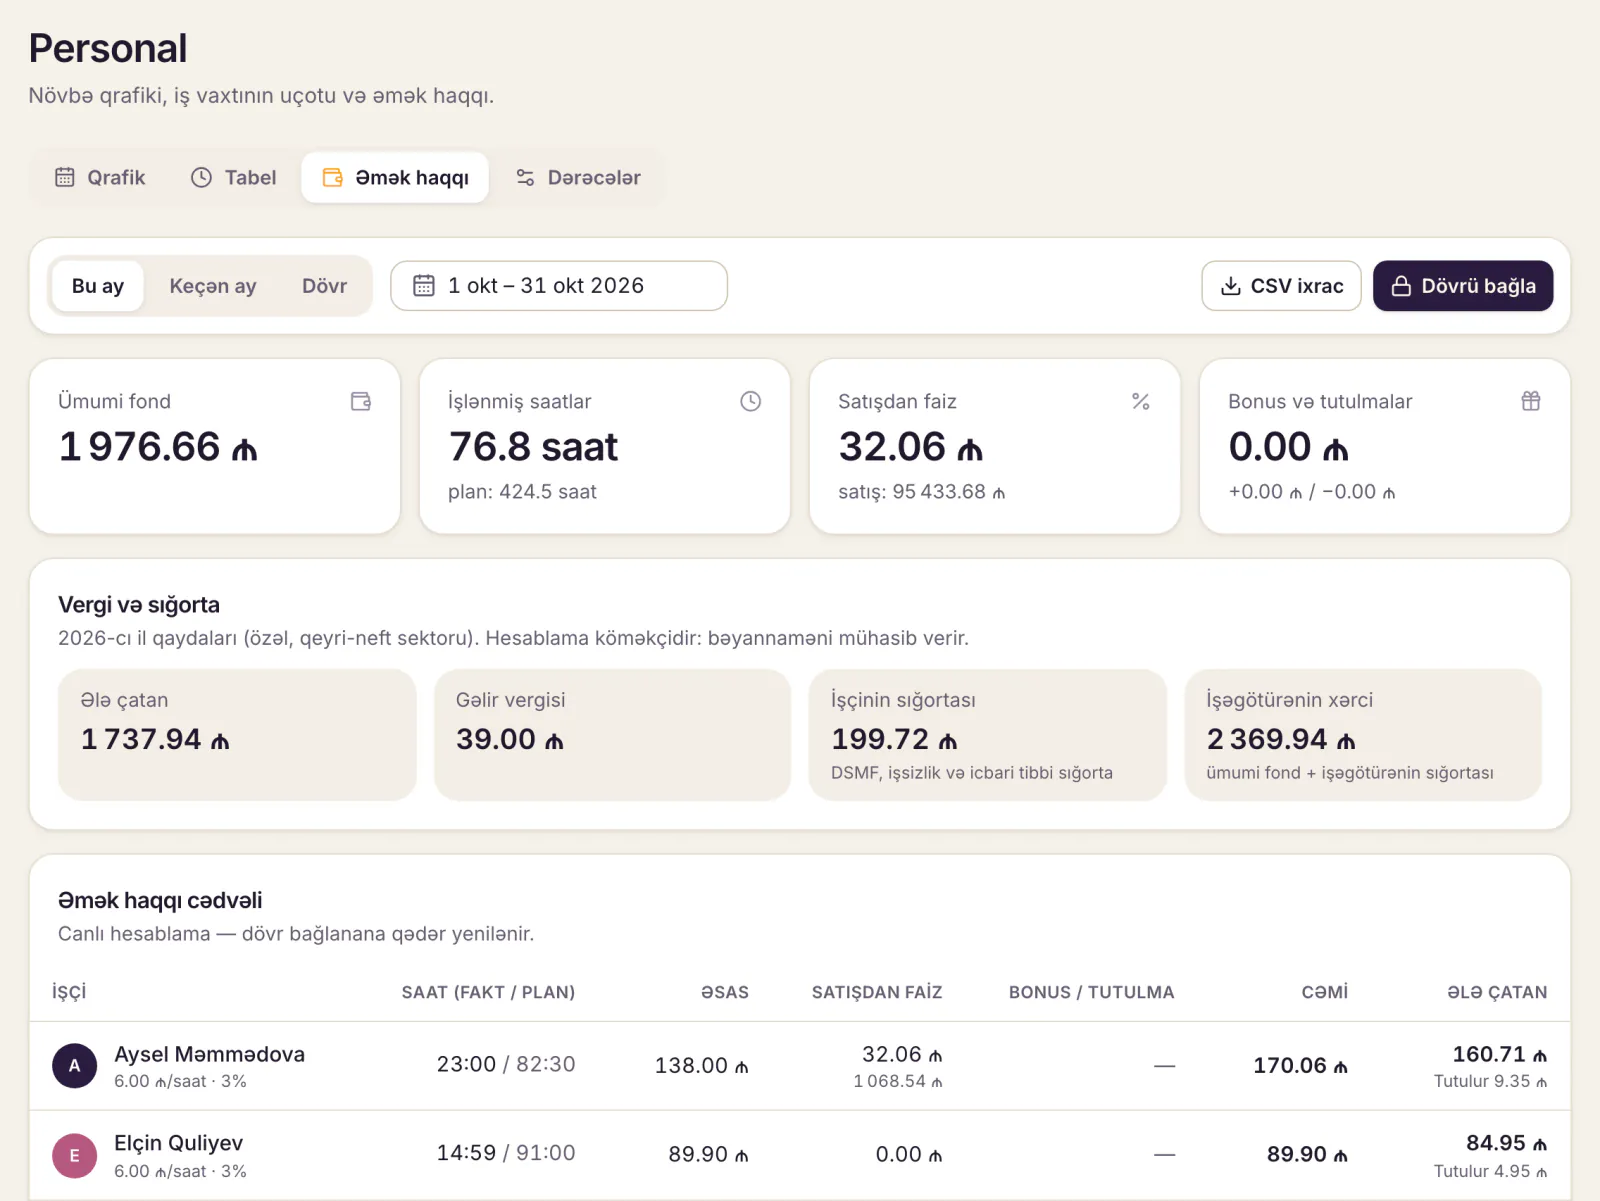Viewport: 1600px width, 1201px height.
Task: Click the satış: 95 433.68 subtext
Action: [x=921, y=492]
